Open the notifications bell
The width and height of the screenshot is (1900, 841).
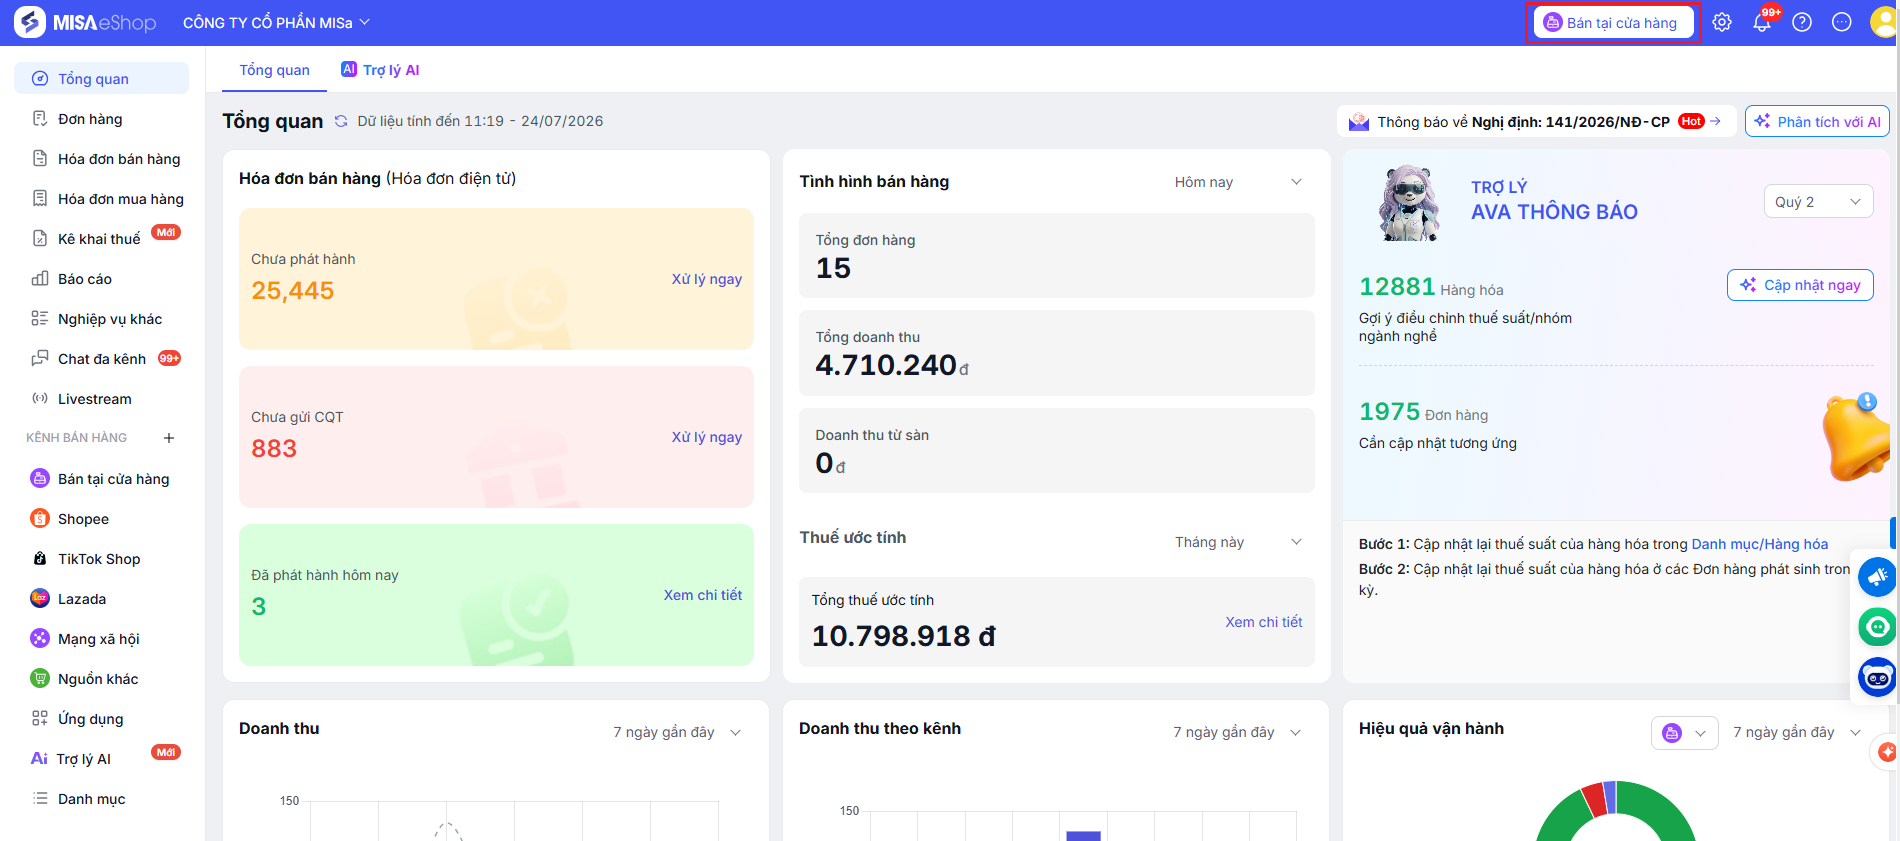click(x=1762, y=22)
